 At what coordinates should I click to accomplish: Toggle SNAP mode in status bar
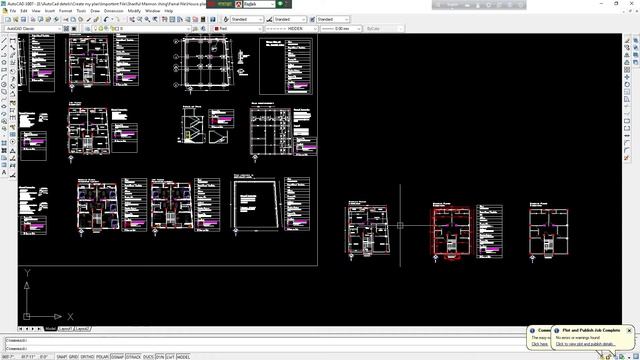(62, 357)
